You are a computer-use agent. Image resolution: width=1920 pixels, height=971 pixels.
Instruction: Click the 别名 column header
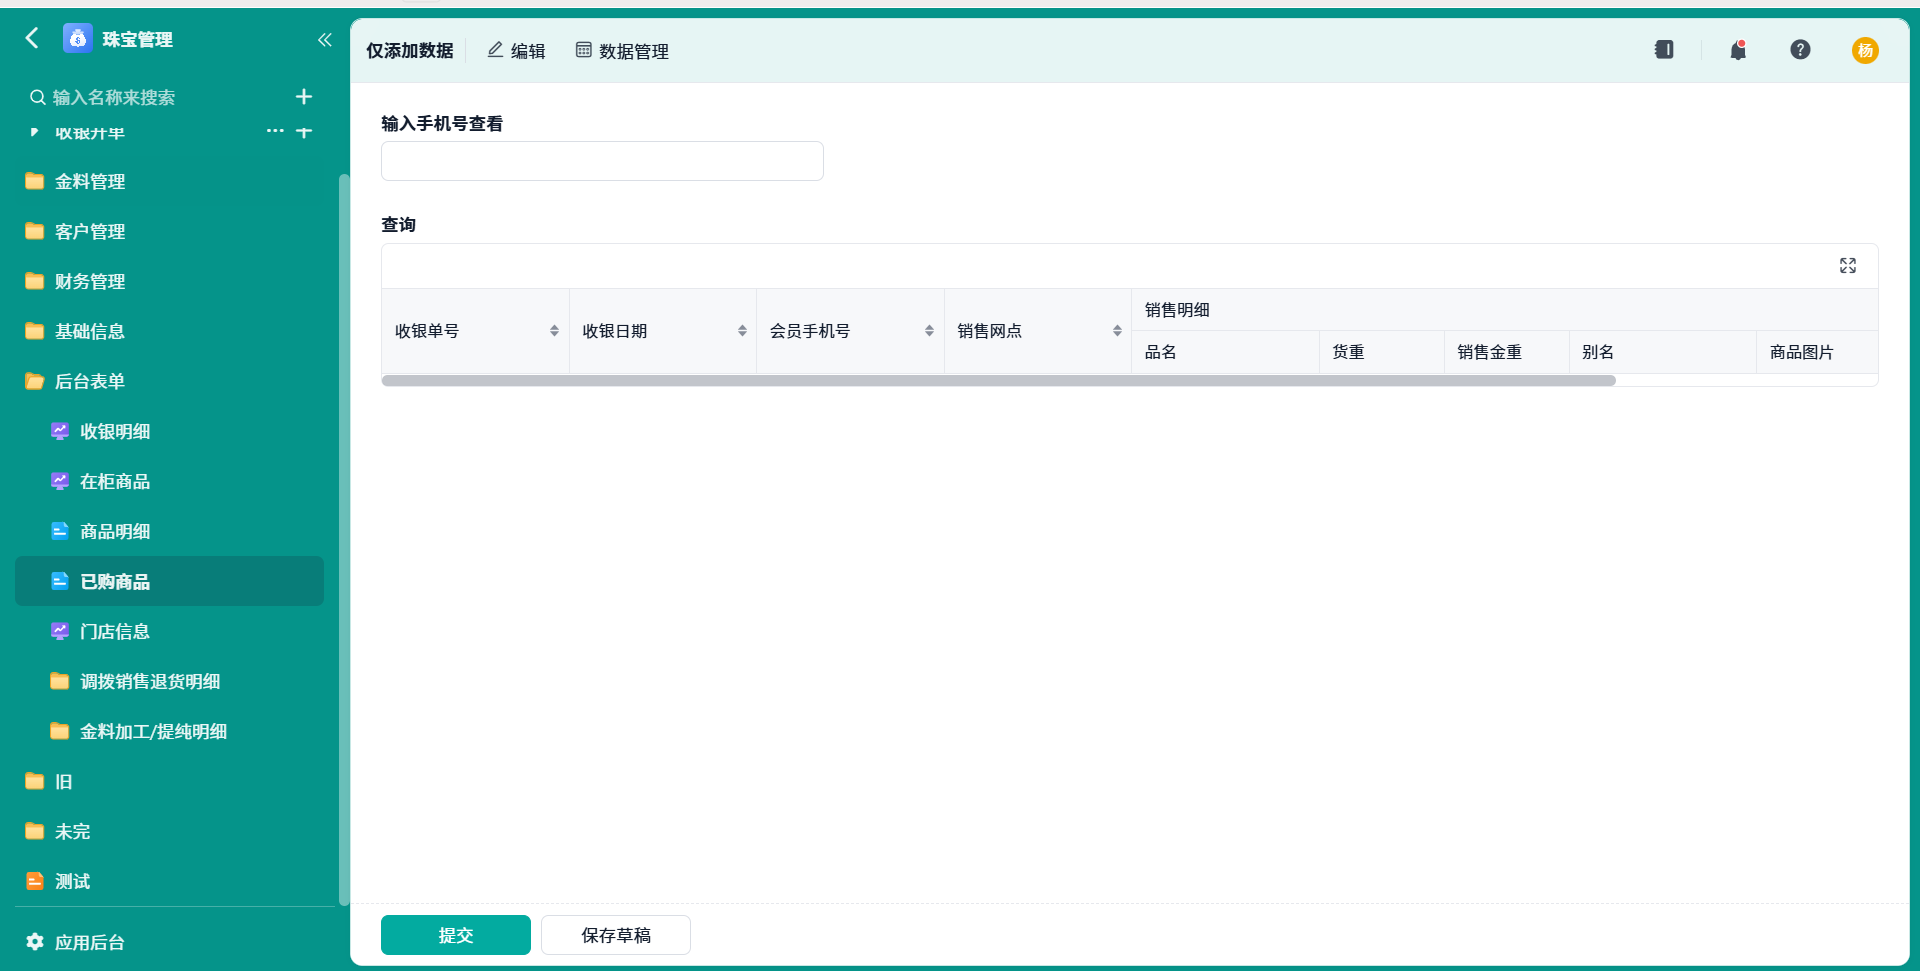tap(1662, 352)
